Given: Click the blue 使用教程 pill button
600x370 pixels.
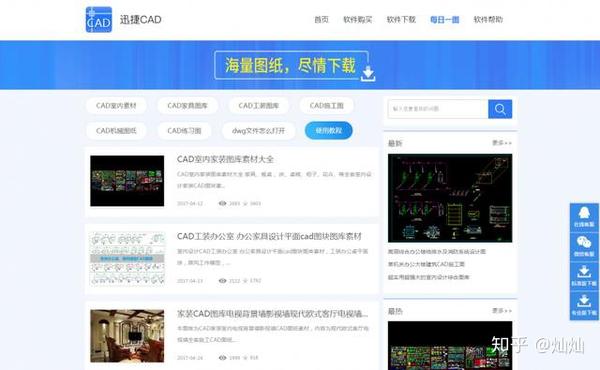Looking at the screenshot, I should [x=329, y=130].
